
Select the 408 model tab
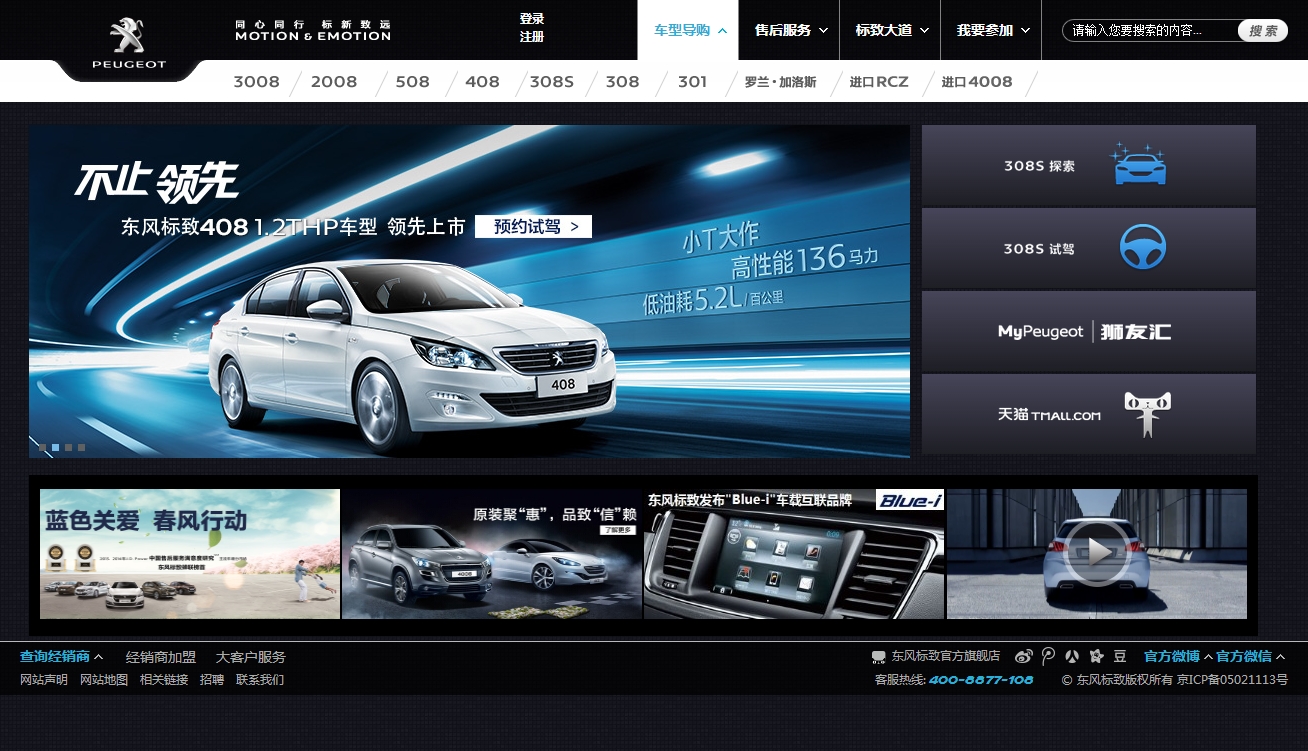point(482,82)
